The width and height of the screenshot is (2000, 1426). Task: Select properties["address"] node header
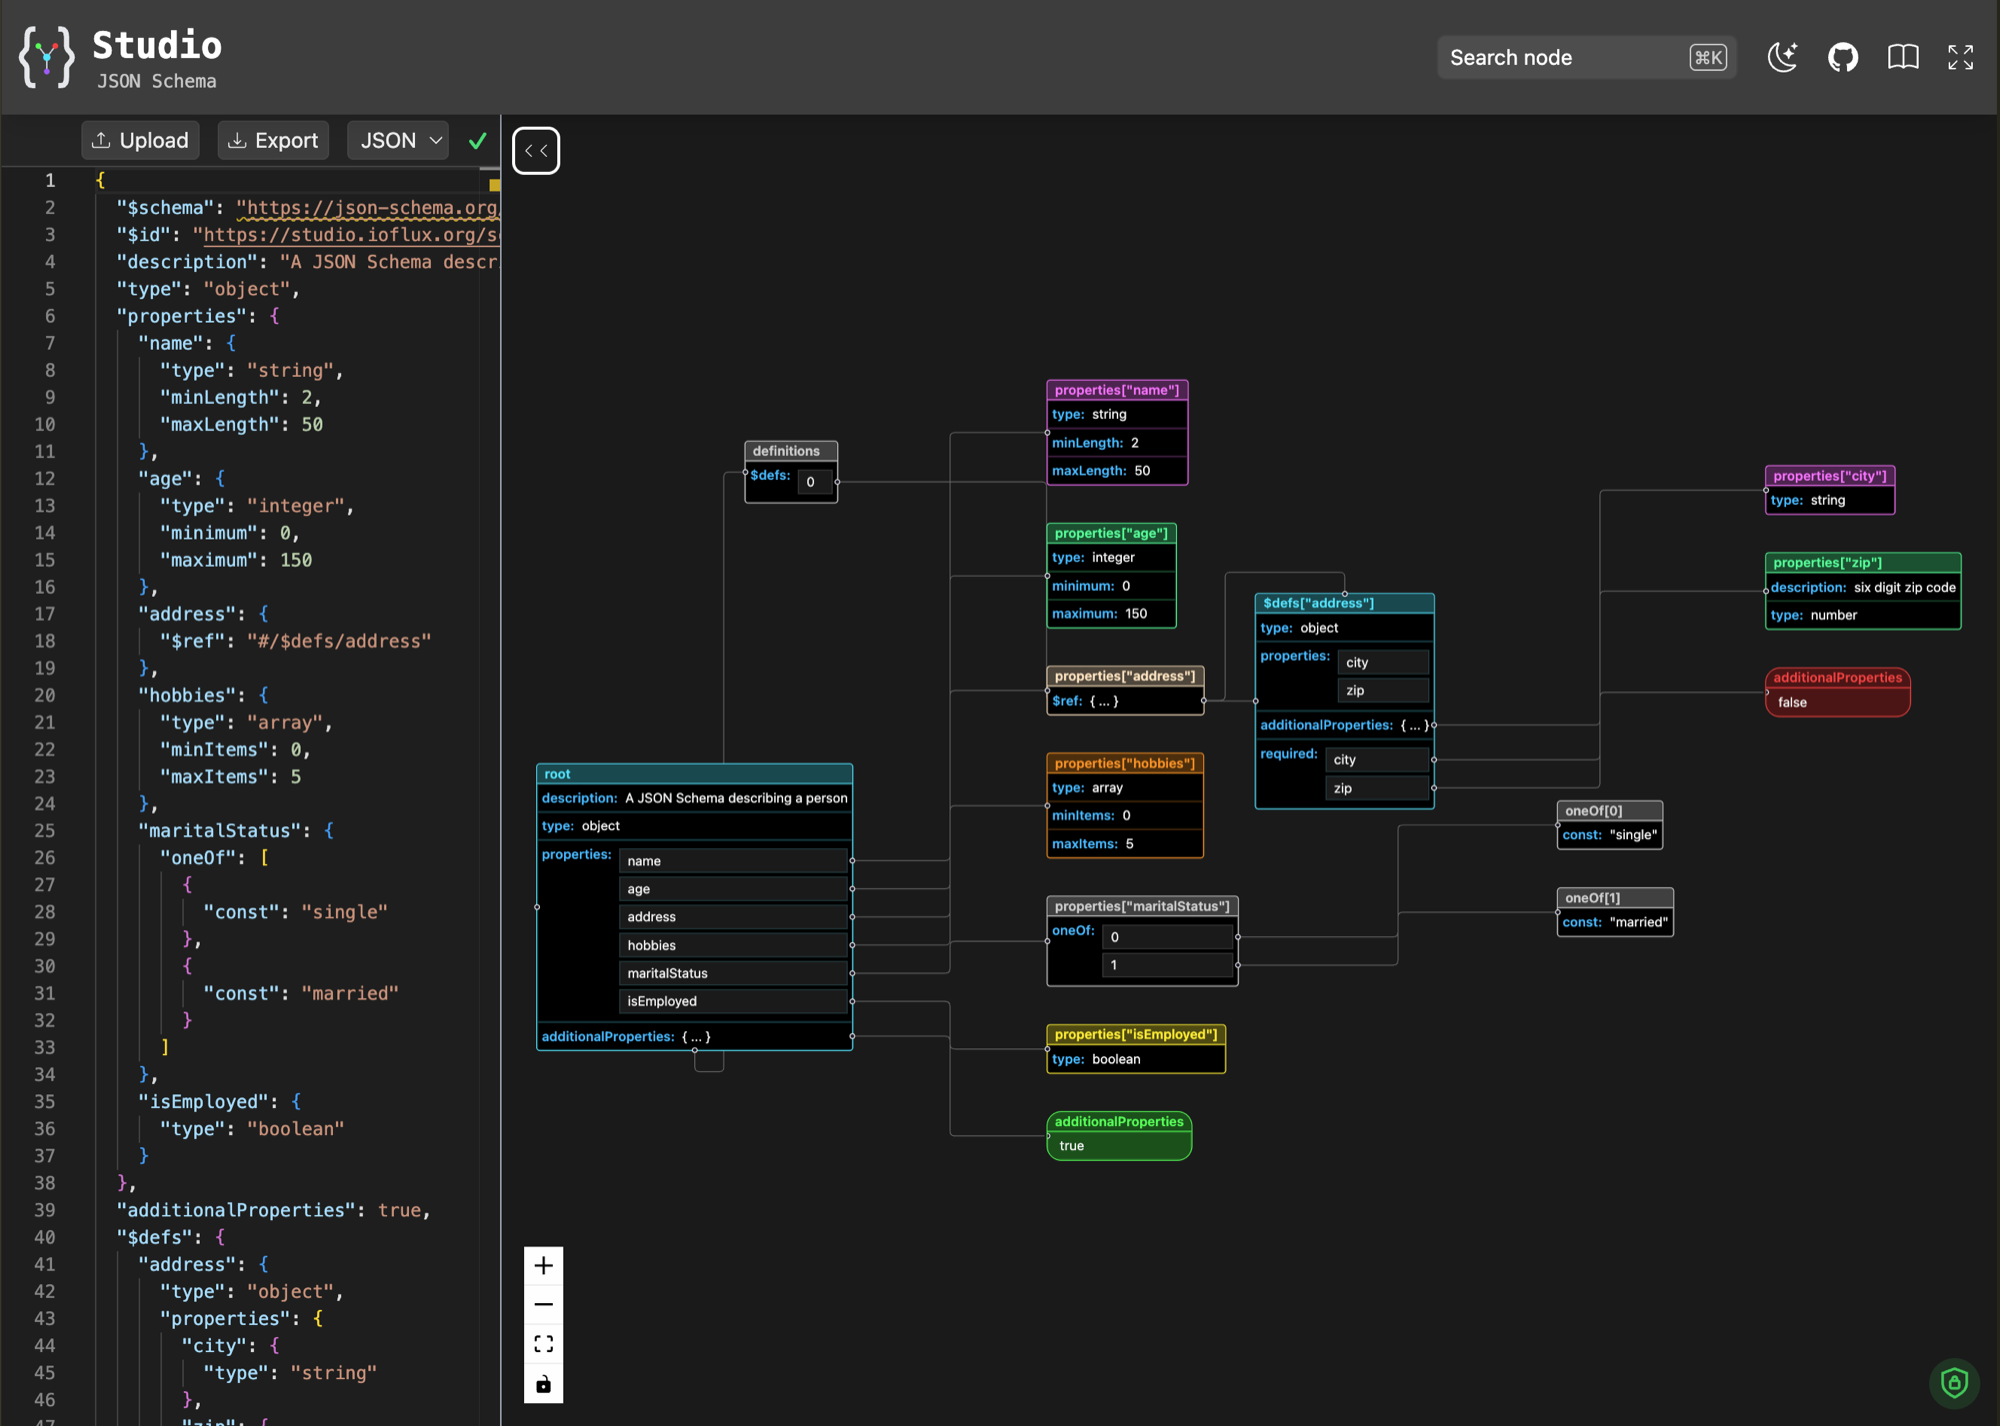click(x=1125, y=676)
